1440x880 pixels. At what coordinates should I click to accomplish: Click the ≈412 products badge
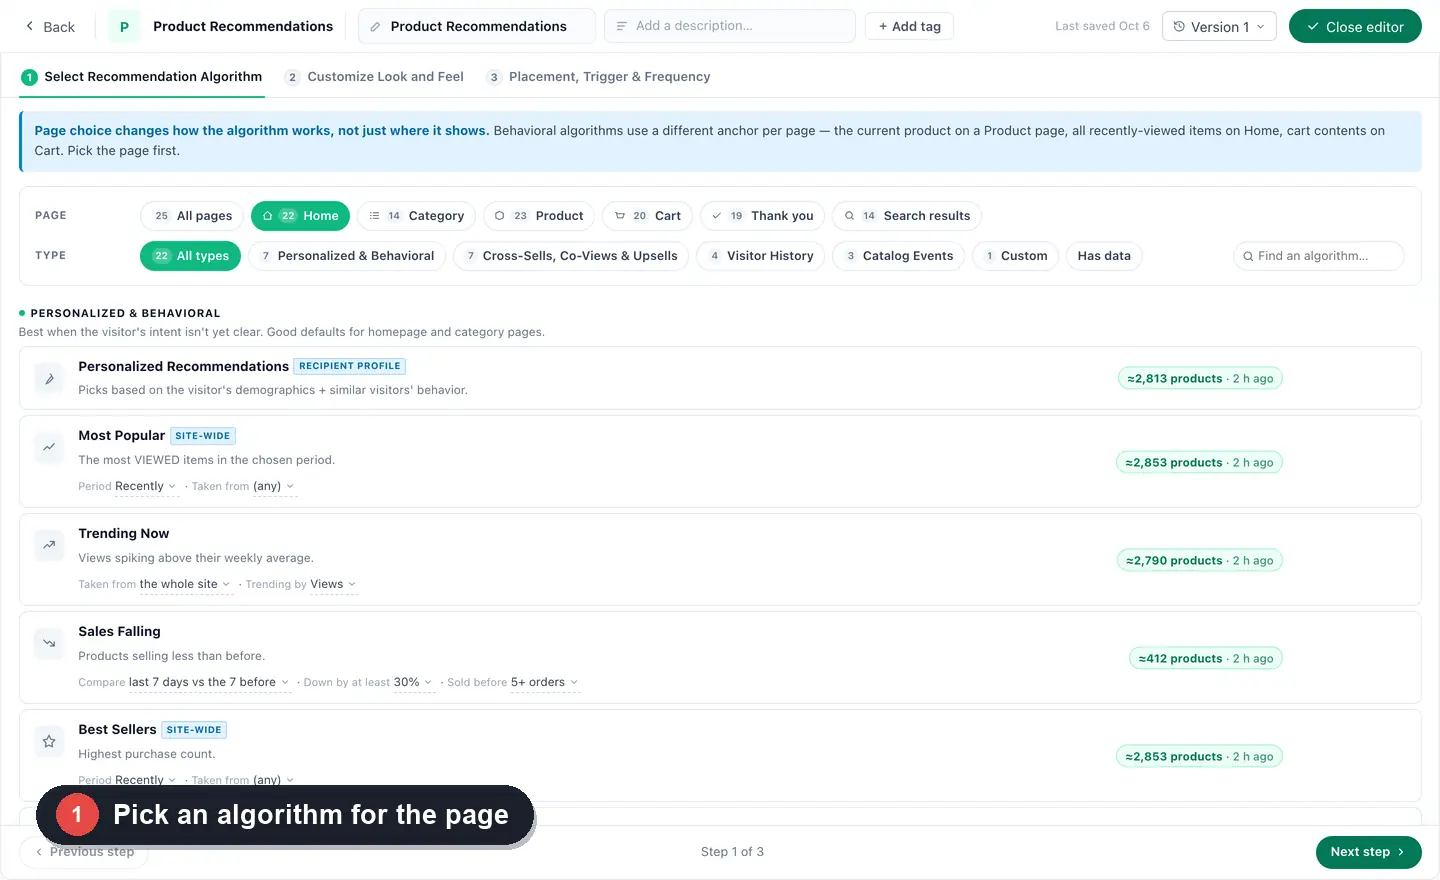coord(1206,659)
